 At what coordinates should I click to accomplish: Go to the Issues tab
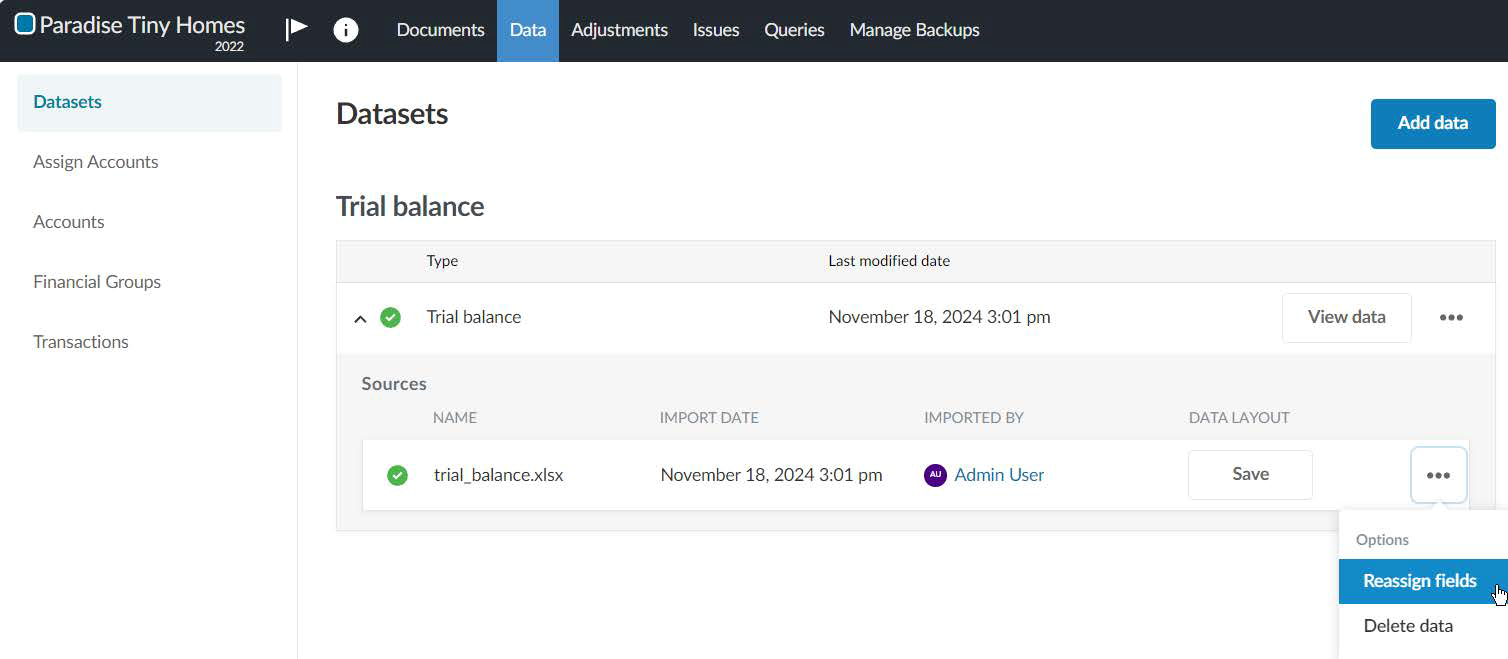716,30
